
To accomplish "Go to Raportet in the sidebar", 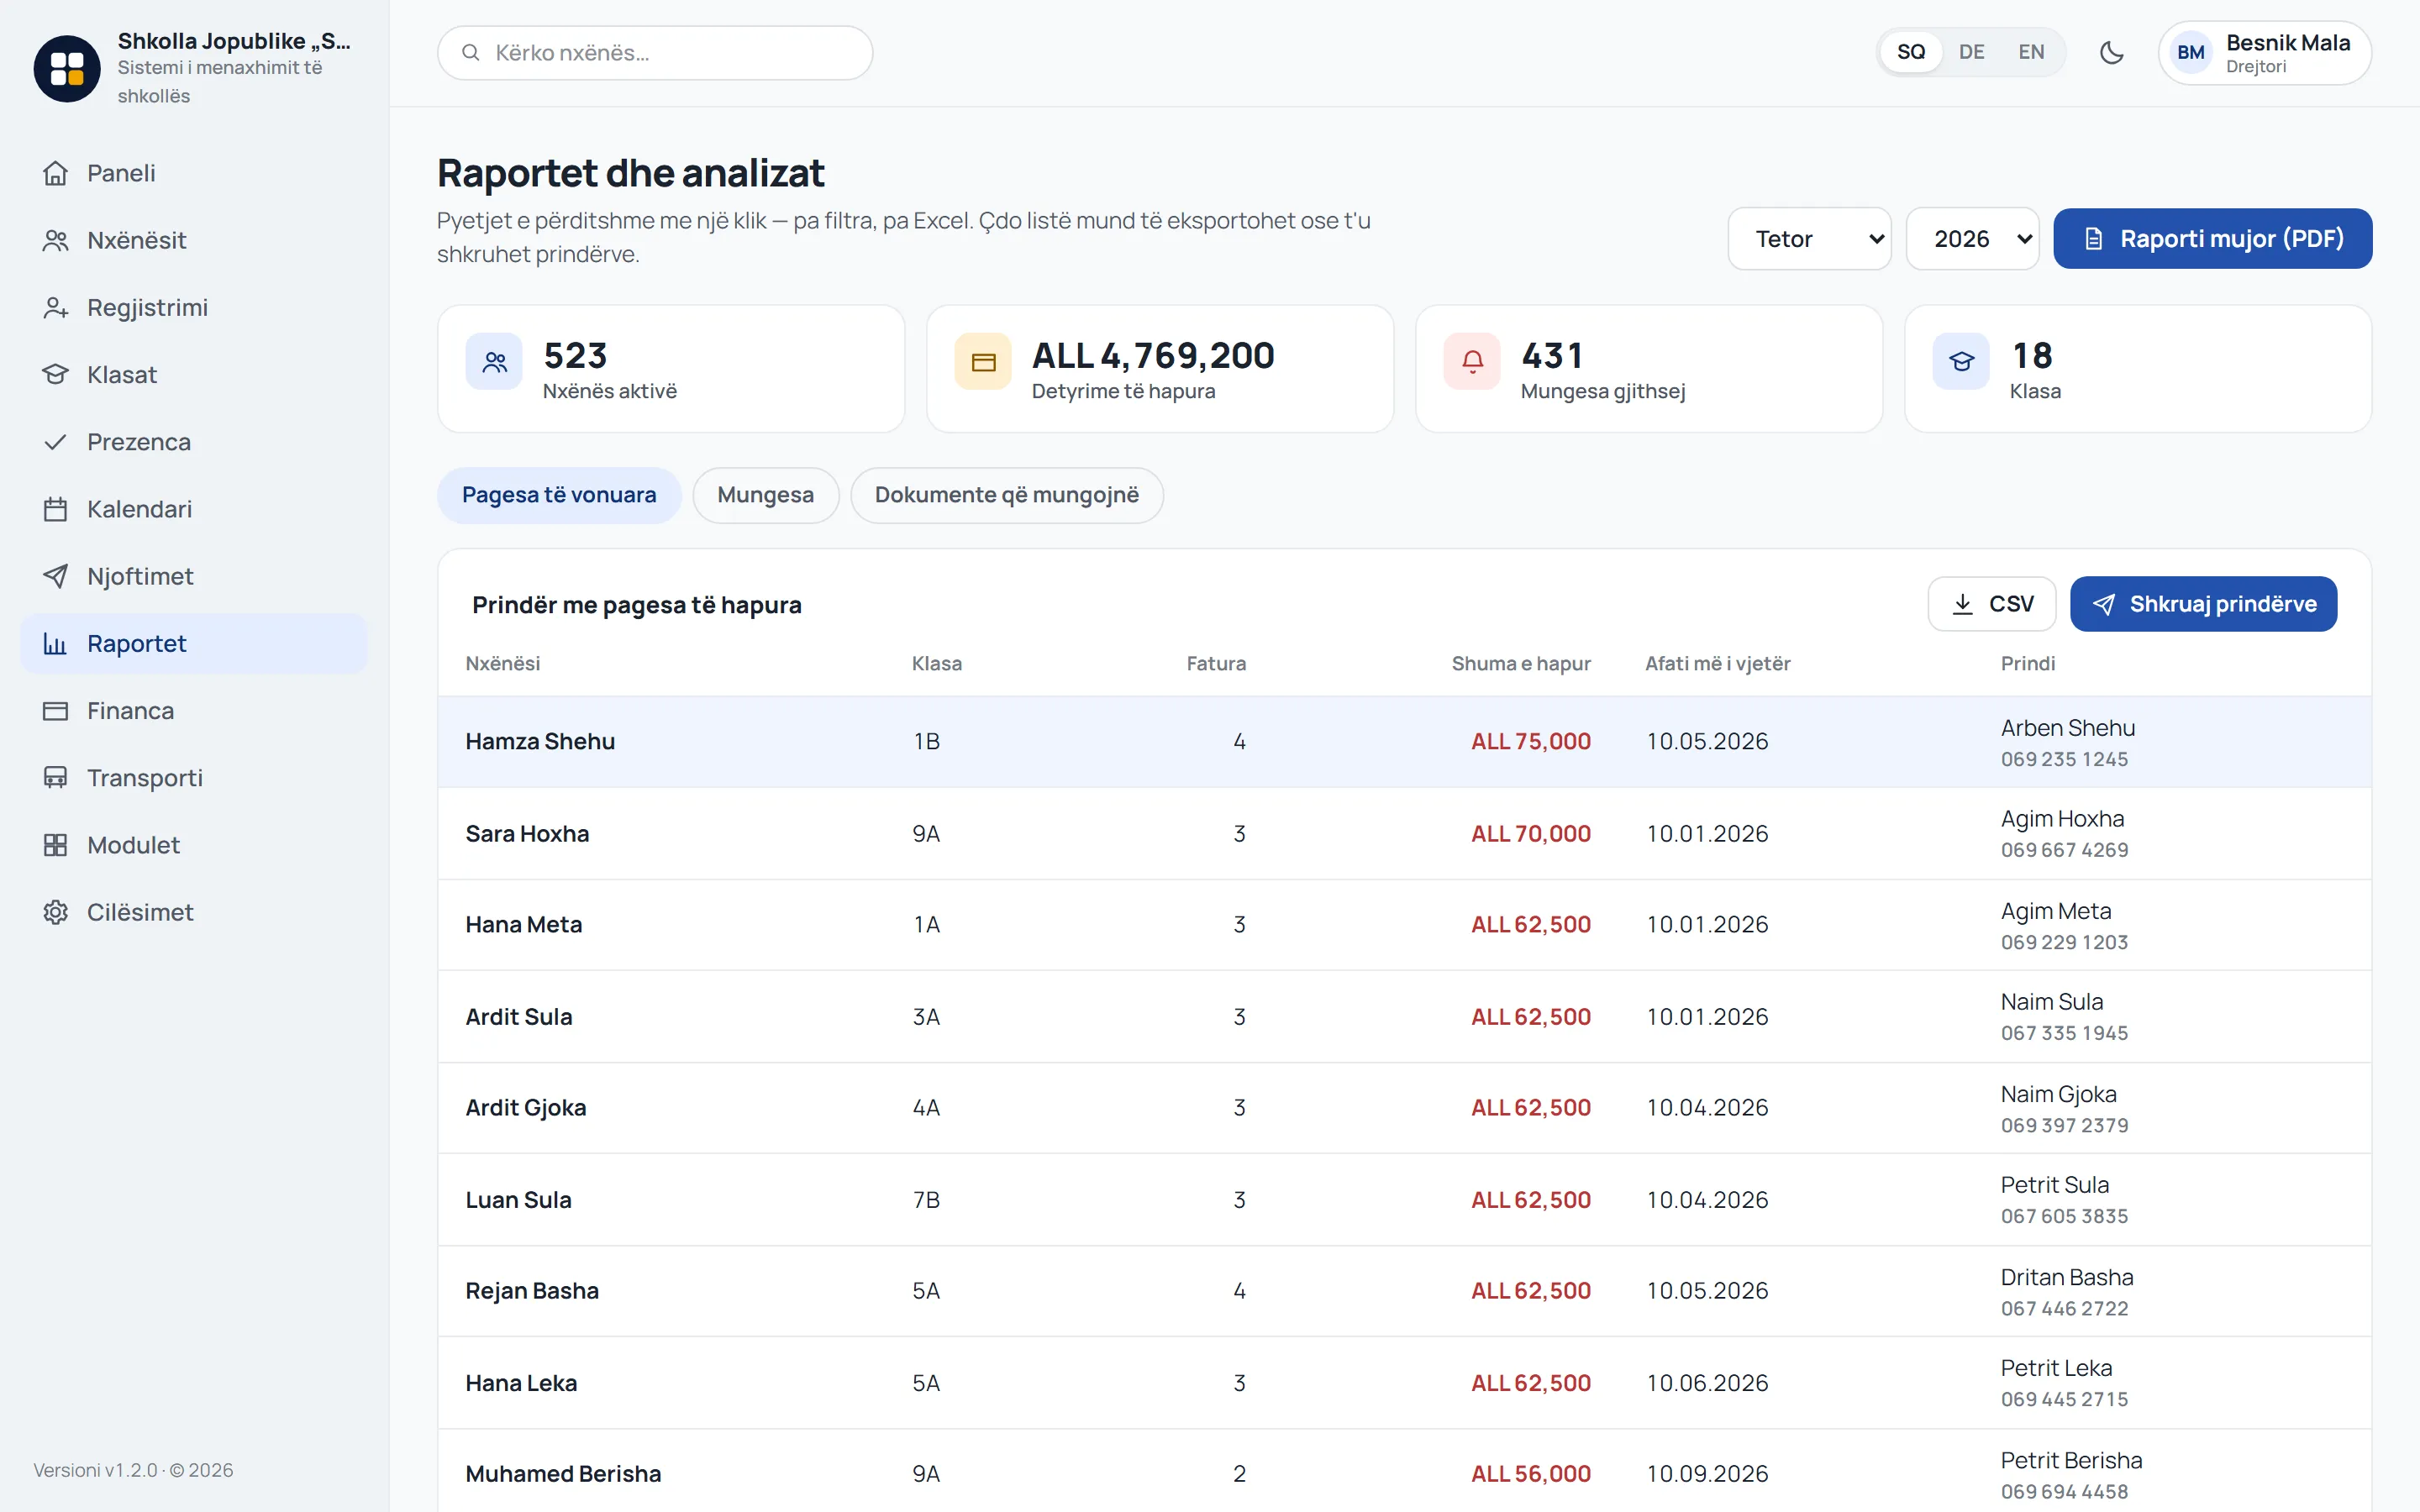I will [194, 643].
